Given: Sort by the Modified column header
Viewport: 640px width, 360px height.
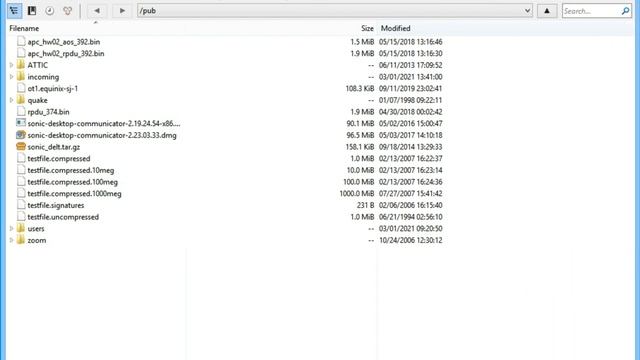Looking at the screenshot, I should point(396,28).
